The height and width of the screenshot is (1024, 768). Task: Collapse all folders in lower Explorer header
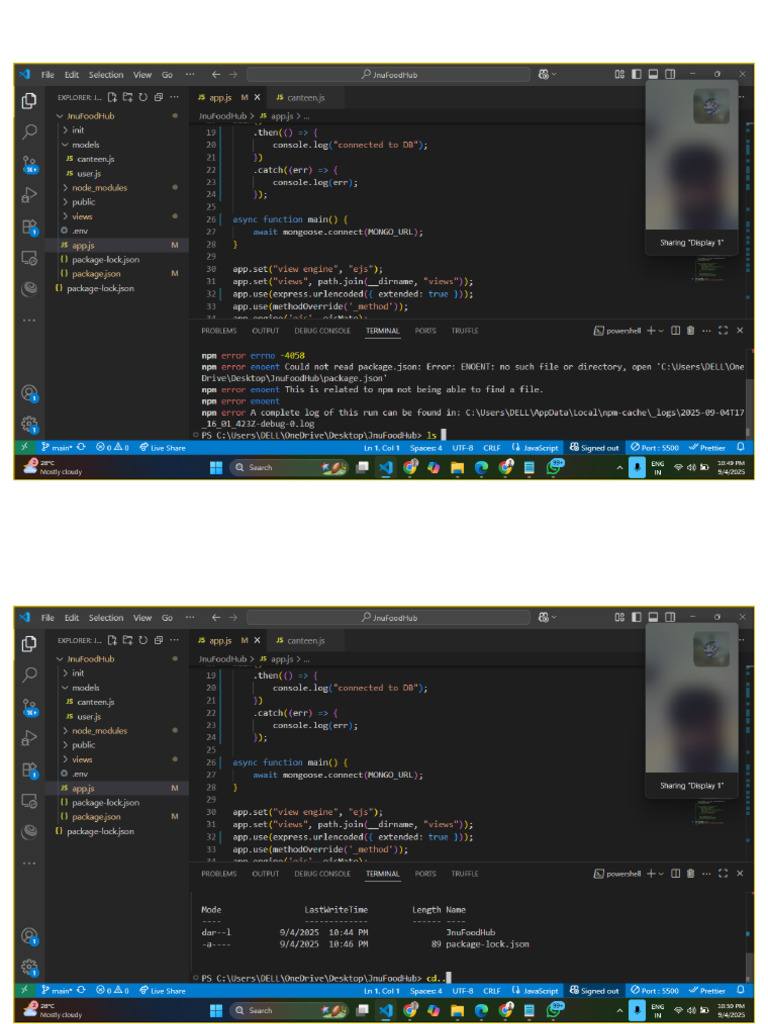tap(158, 640)
